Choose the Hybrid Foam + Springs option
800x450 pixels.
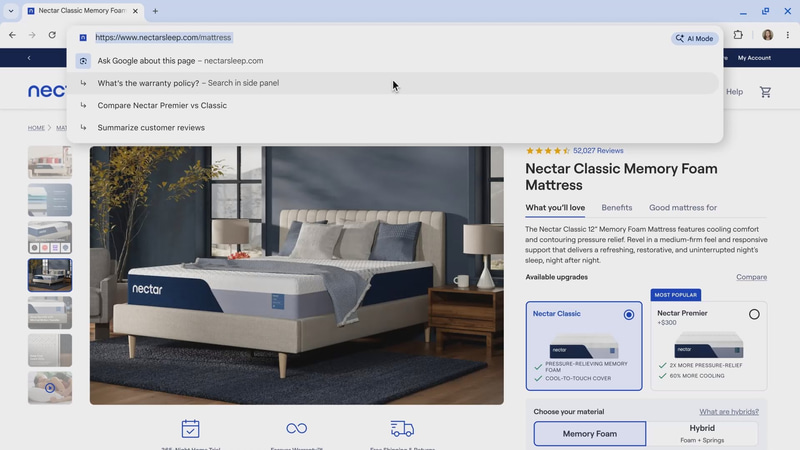coord(702,434)
